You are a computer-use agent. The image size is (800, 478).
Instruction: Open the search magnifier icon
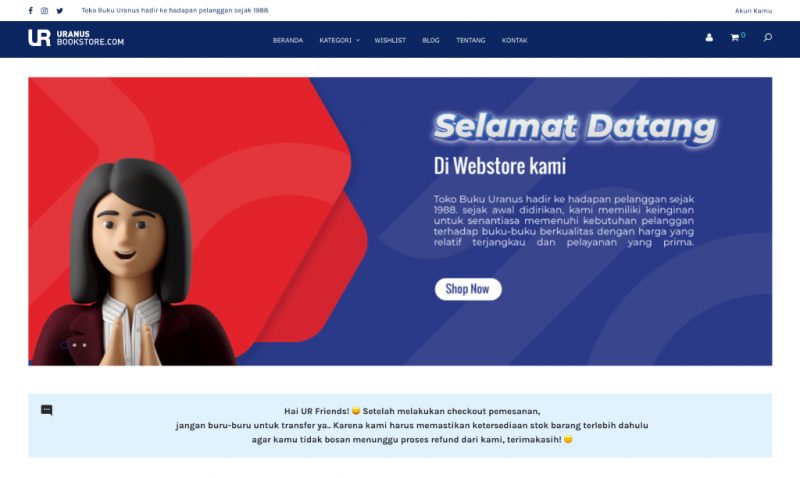pyautogui.click(x=767, y=37)
